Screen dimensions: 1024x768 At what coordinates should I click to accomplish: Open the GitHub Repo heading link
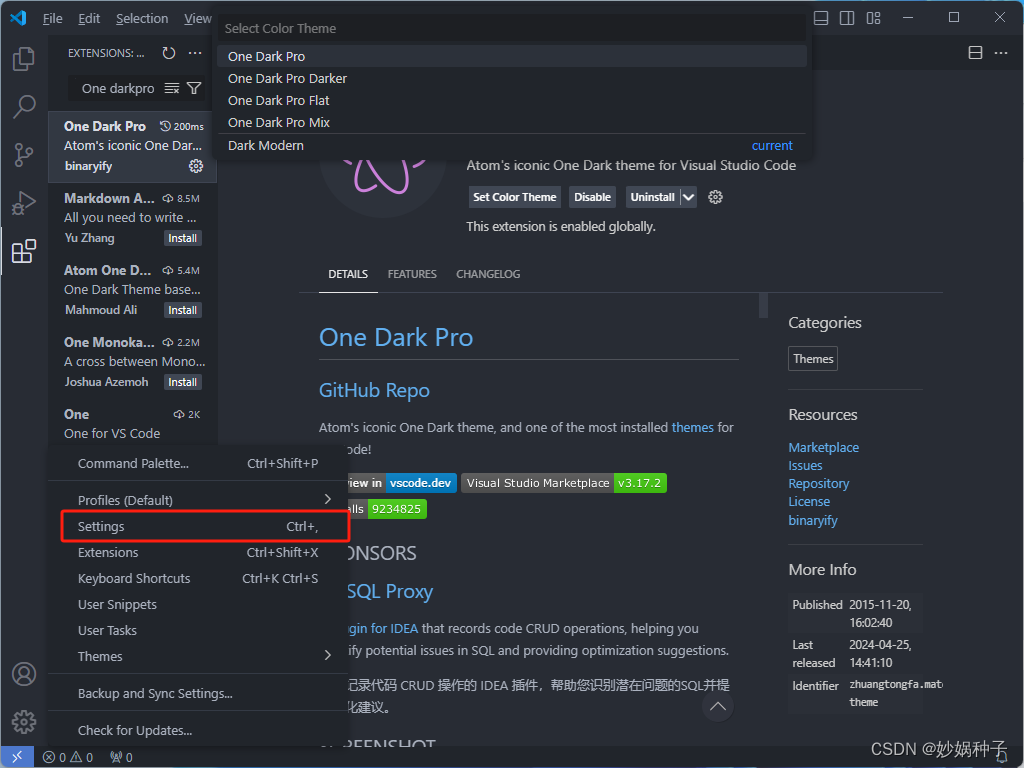[x=374, y=391]
